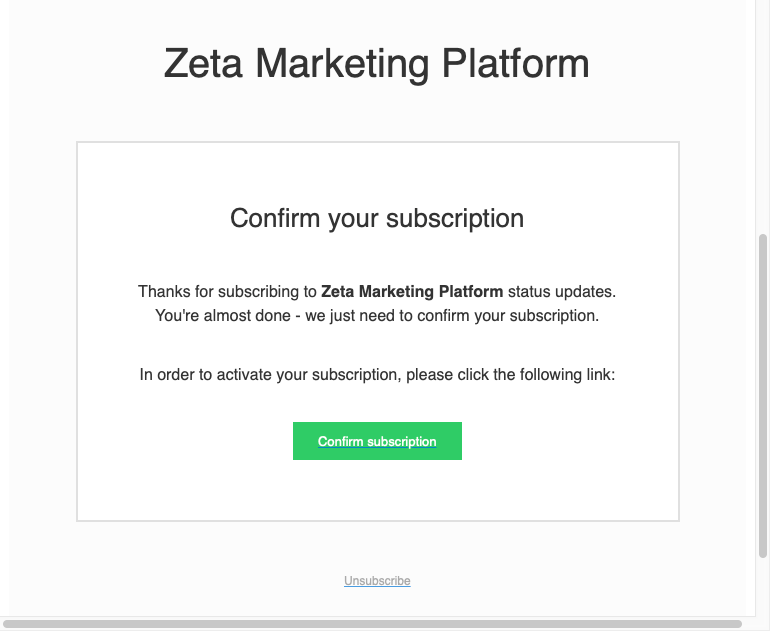
Task: Click the vertical scrollbar thumb
Action: click(763, 395)
